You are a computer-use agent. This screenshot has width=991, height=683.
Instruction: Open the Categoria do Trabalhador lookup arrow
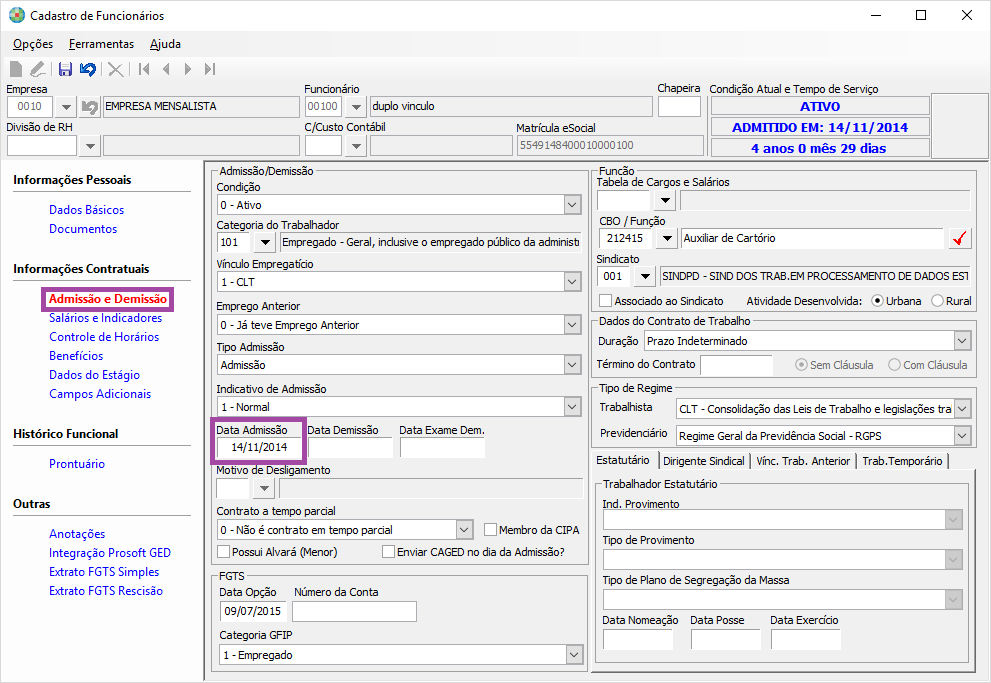[x=265, y=242]
